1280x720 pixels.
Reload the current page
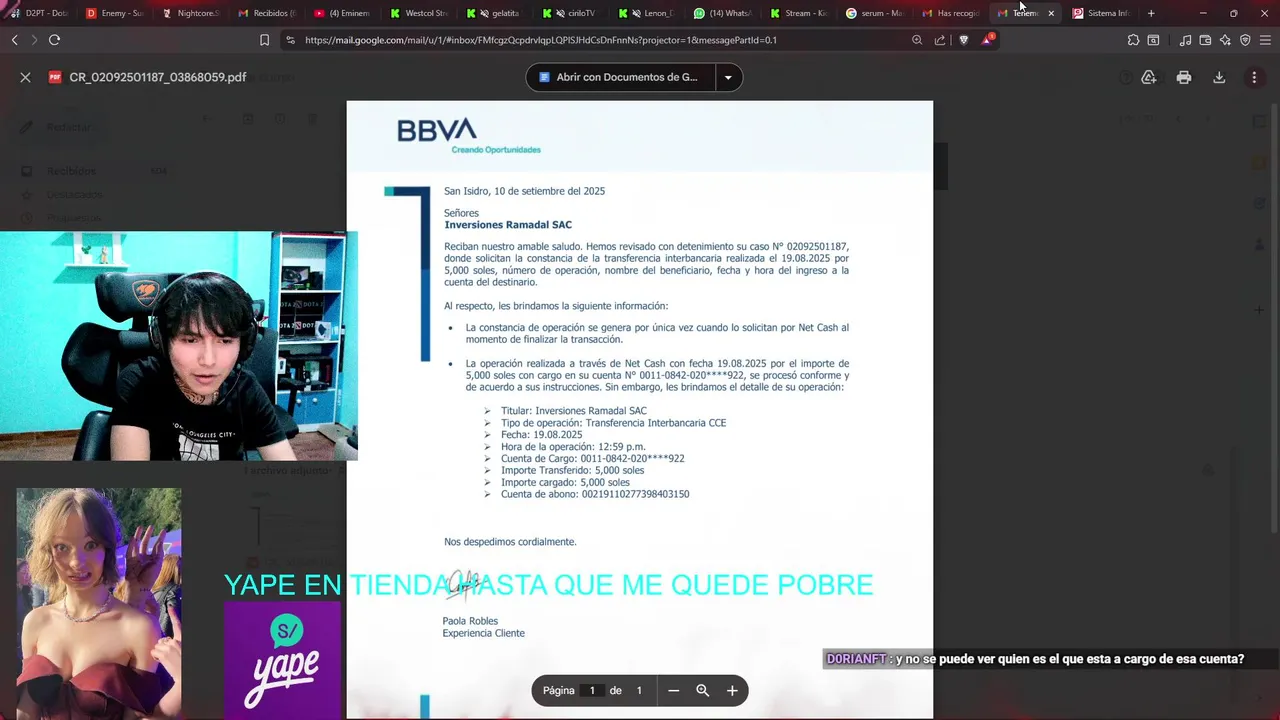tap(54, 40)
